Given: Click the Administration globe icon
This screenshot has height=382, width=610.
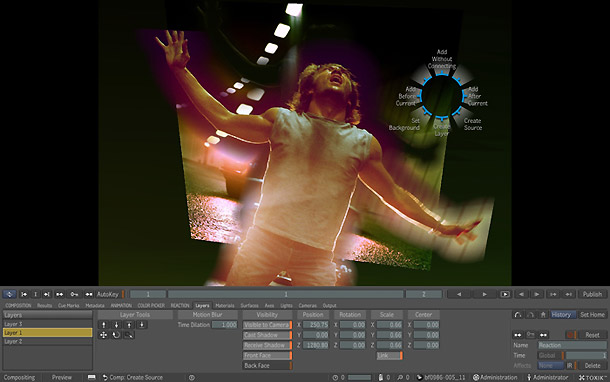Looking at the screenshot, I should [475, 377].
